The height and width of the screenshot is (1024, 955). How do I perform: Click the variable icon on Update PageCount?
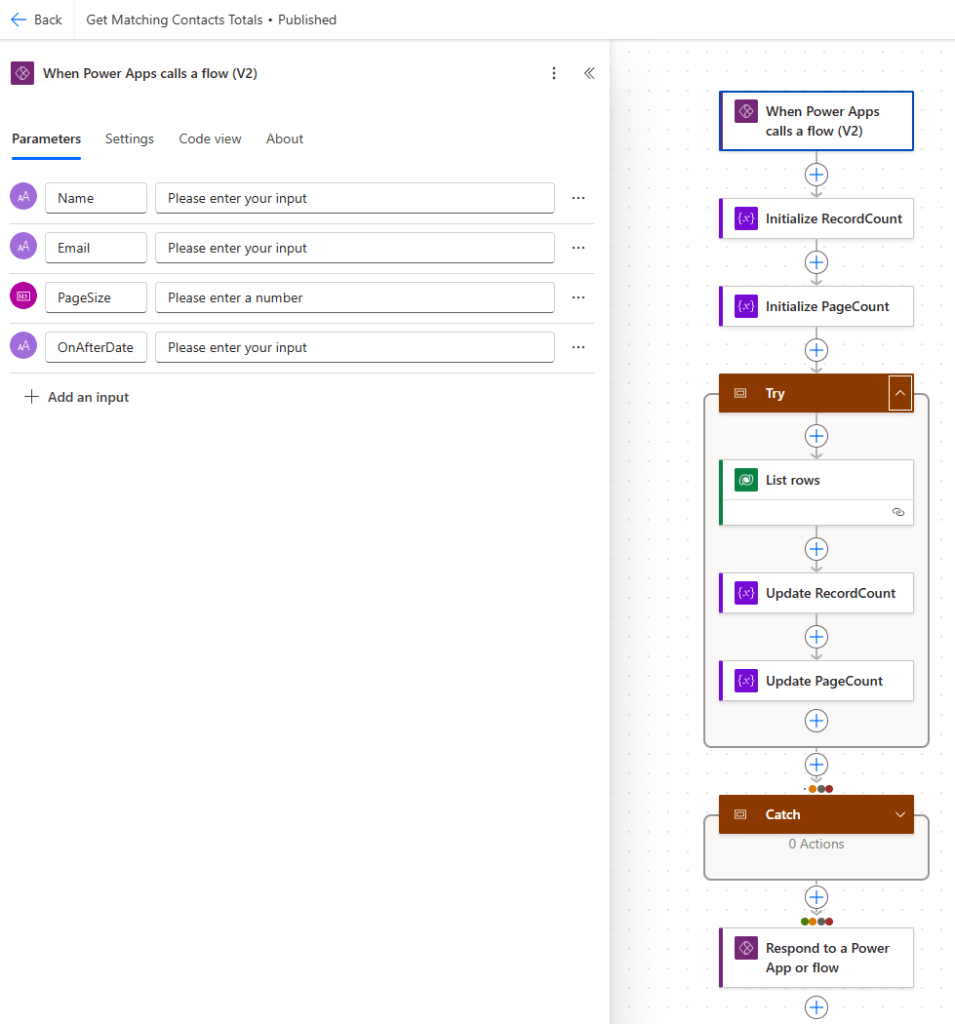click(x=745, y=681)
